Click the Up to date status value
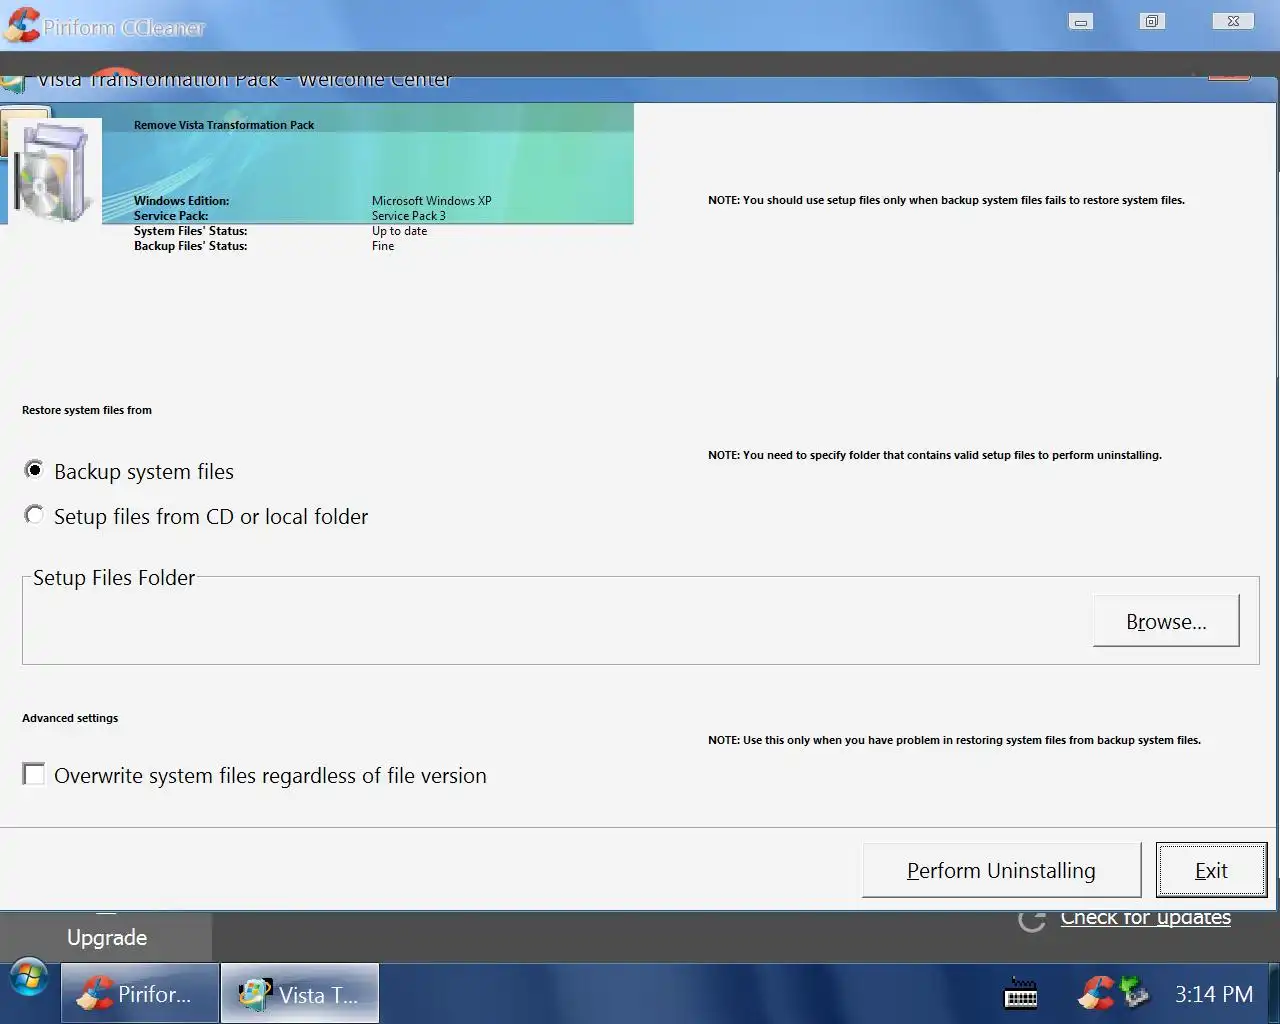The width and height of the screenshot is (1280, 1024). point(399,230)
